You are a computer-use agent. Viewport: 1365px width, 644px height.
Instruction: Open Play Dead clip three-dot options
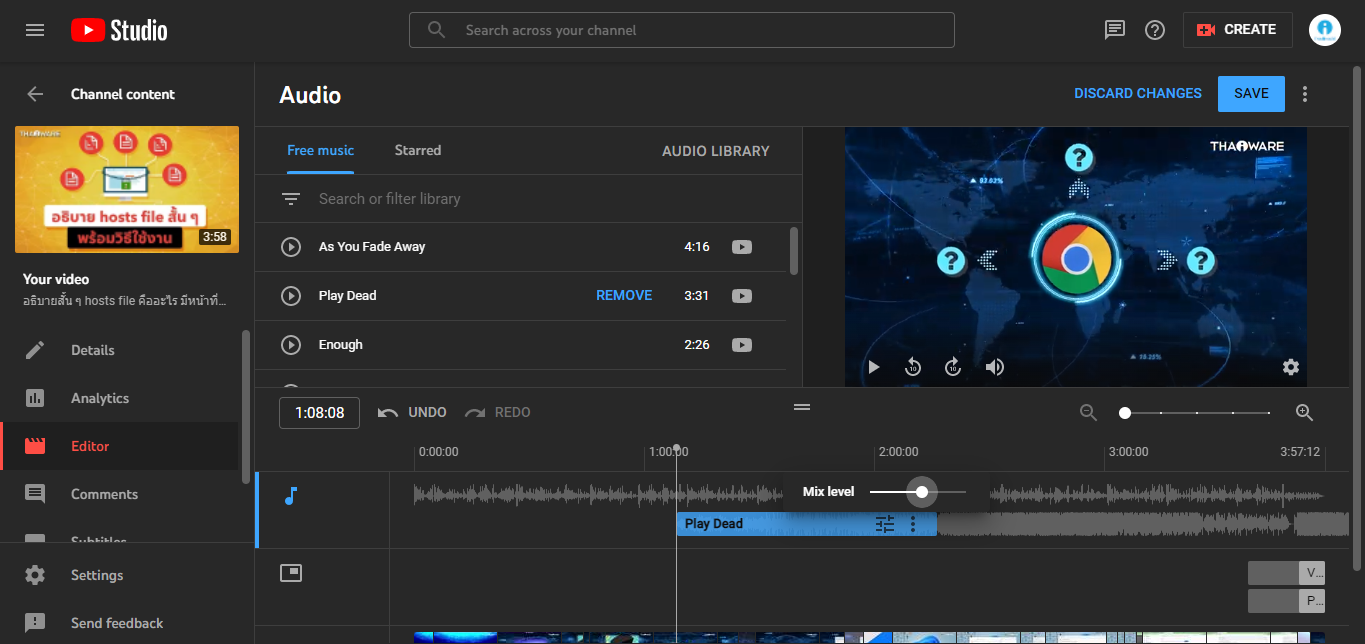(x=912, y=524)
